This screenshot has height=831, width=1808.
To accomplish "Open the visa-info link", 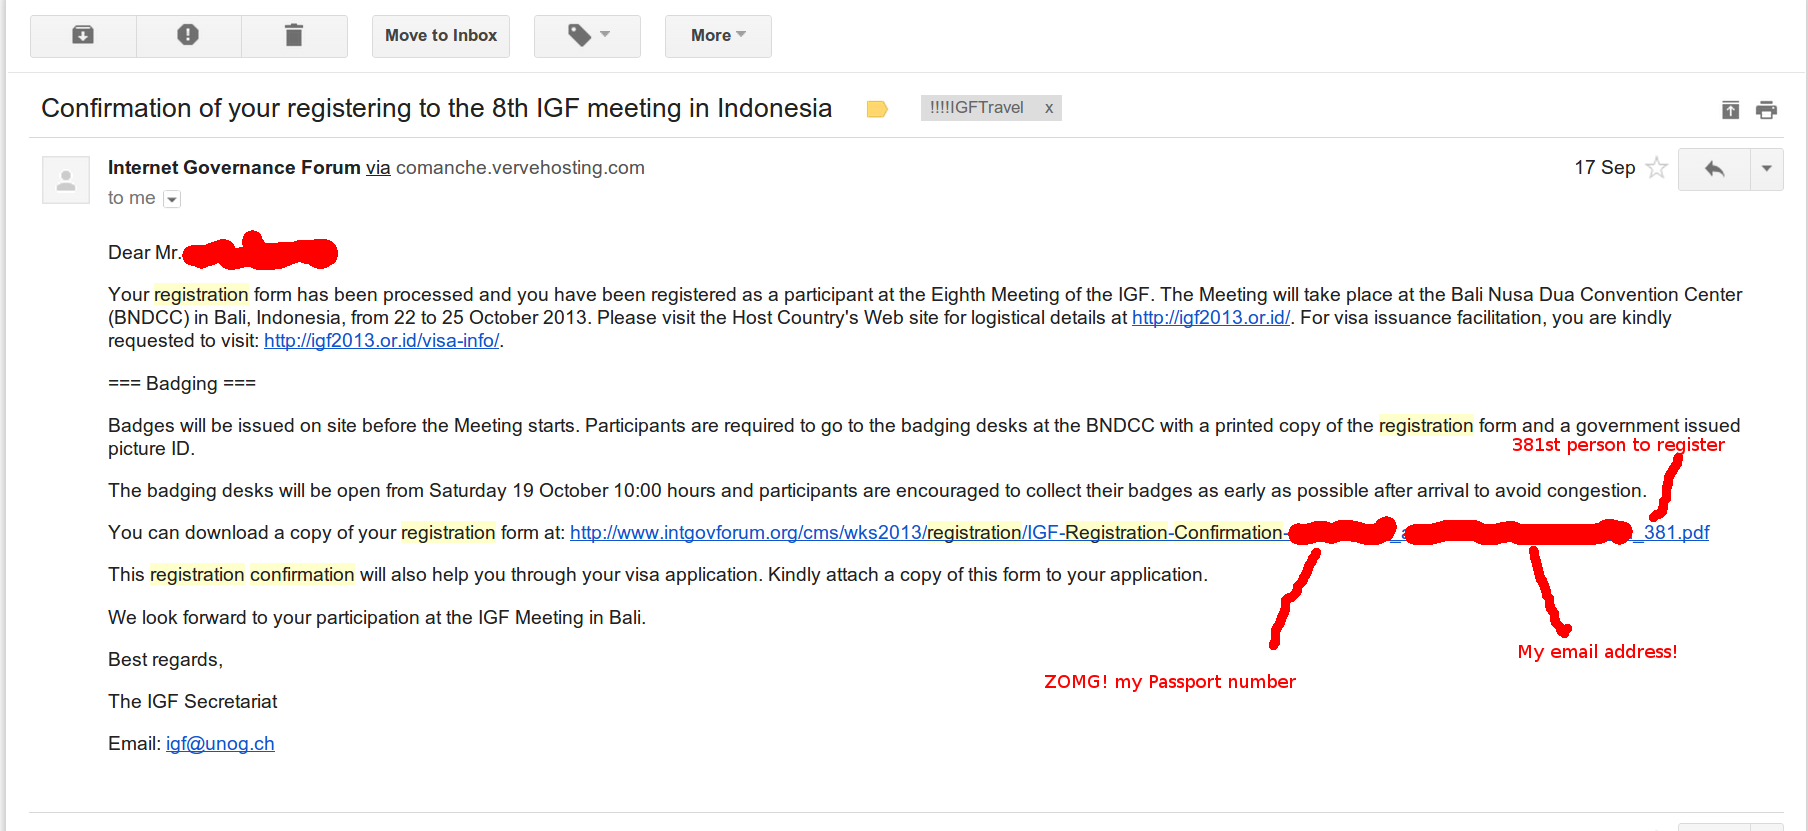I will click(381, 341).
